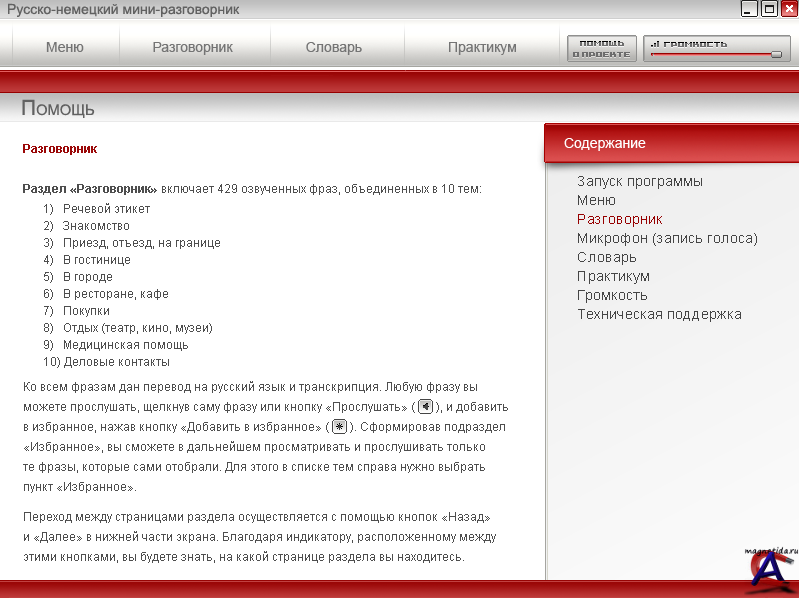Click the list item Деловые контакты

[116, 362]
